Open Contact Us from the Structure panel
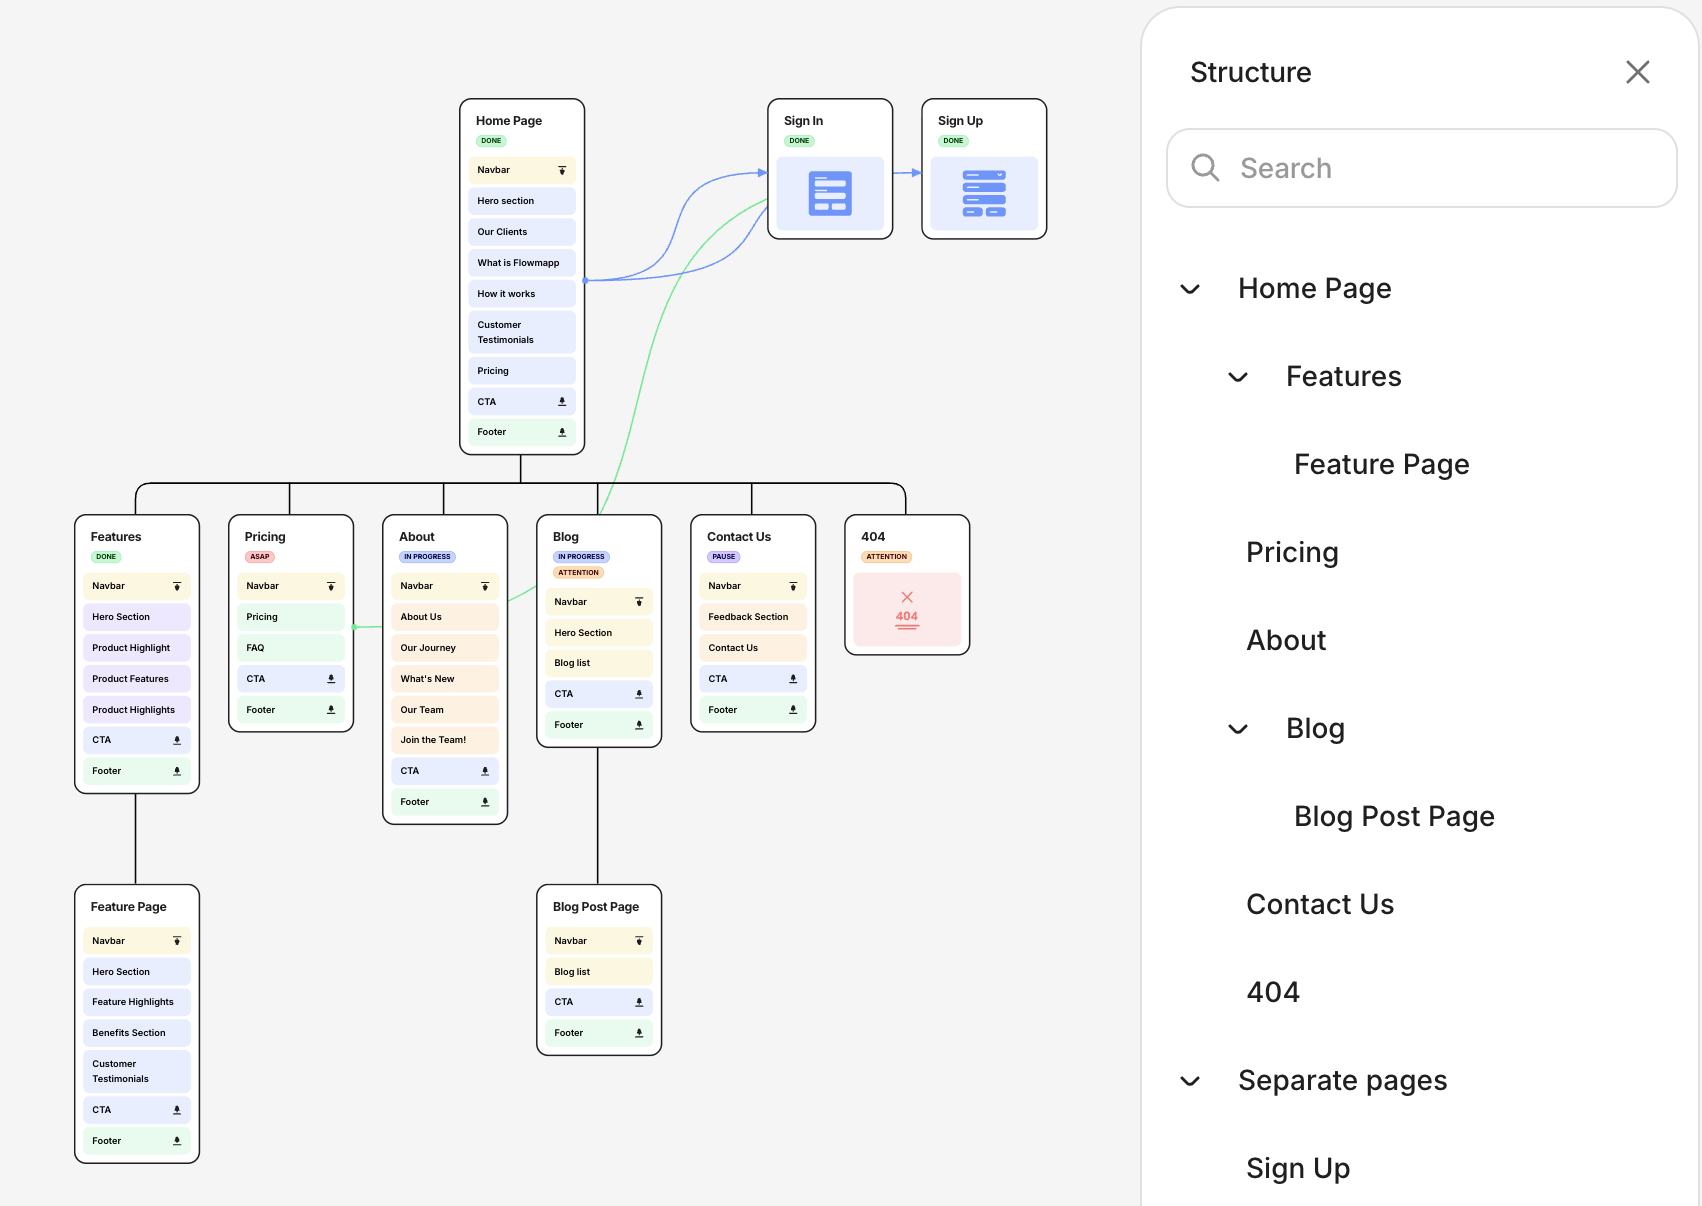The height and width of the screenshot is (1206, 1702). point(1320,905)
